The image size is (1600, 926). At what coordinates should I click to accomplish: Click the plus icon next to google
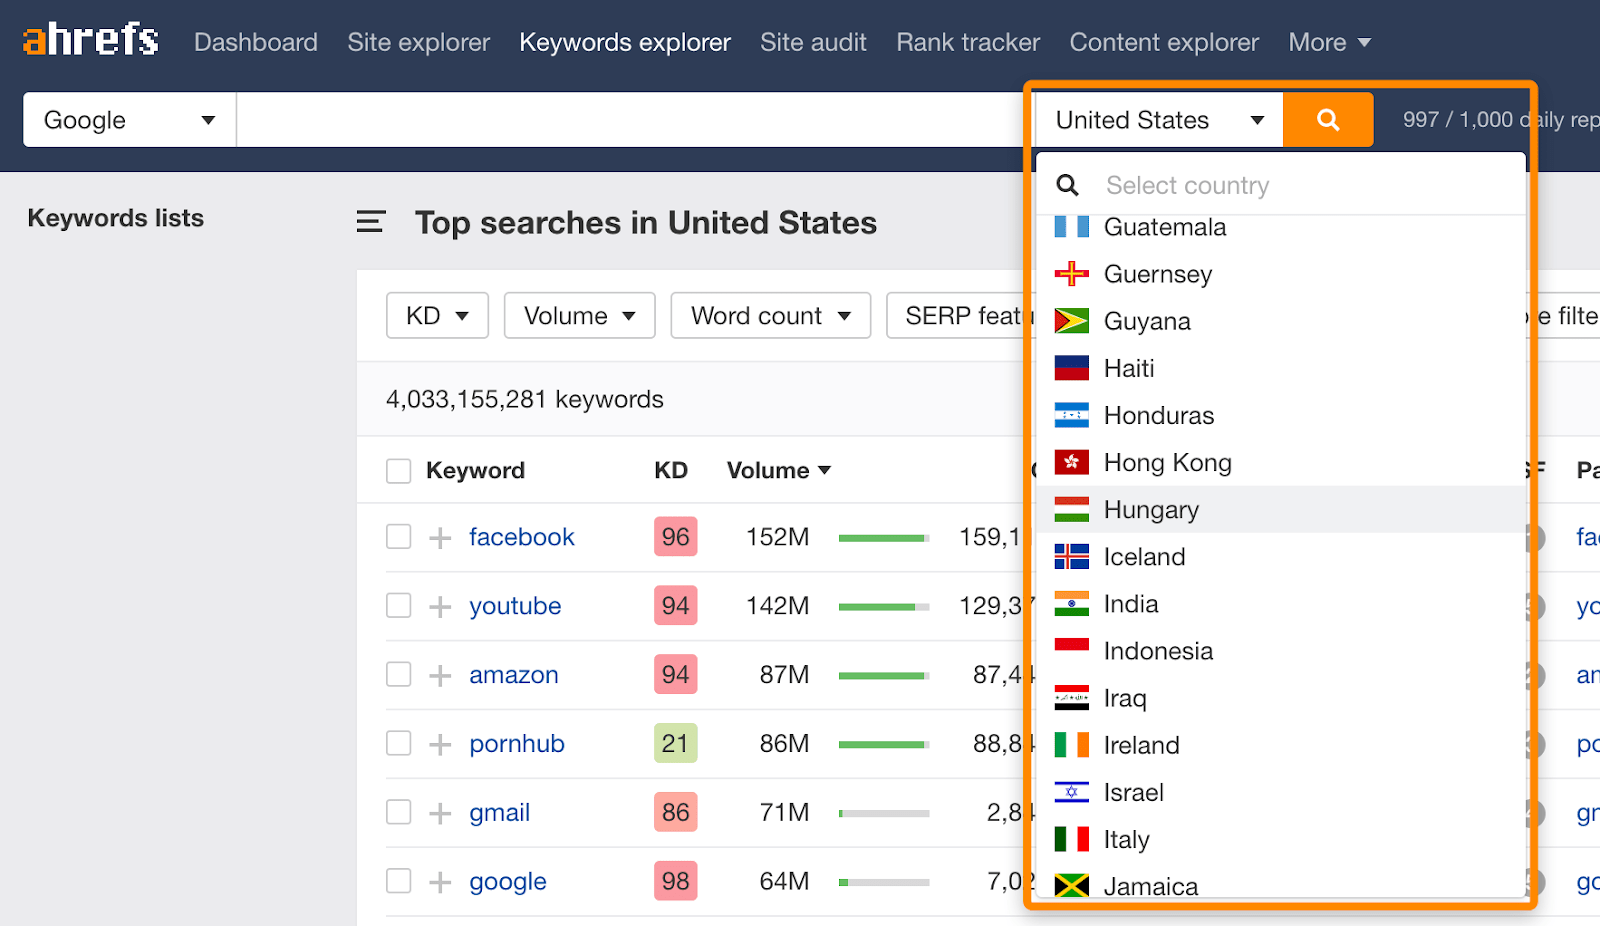tap(440, 883)
